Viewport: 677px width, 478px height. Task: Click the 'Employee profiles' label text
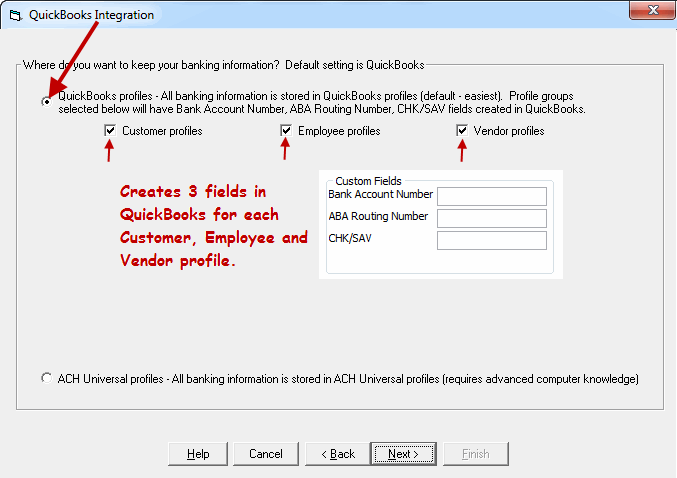339,131
